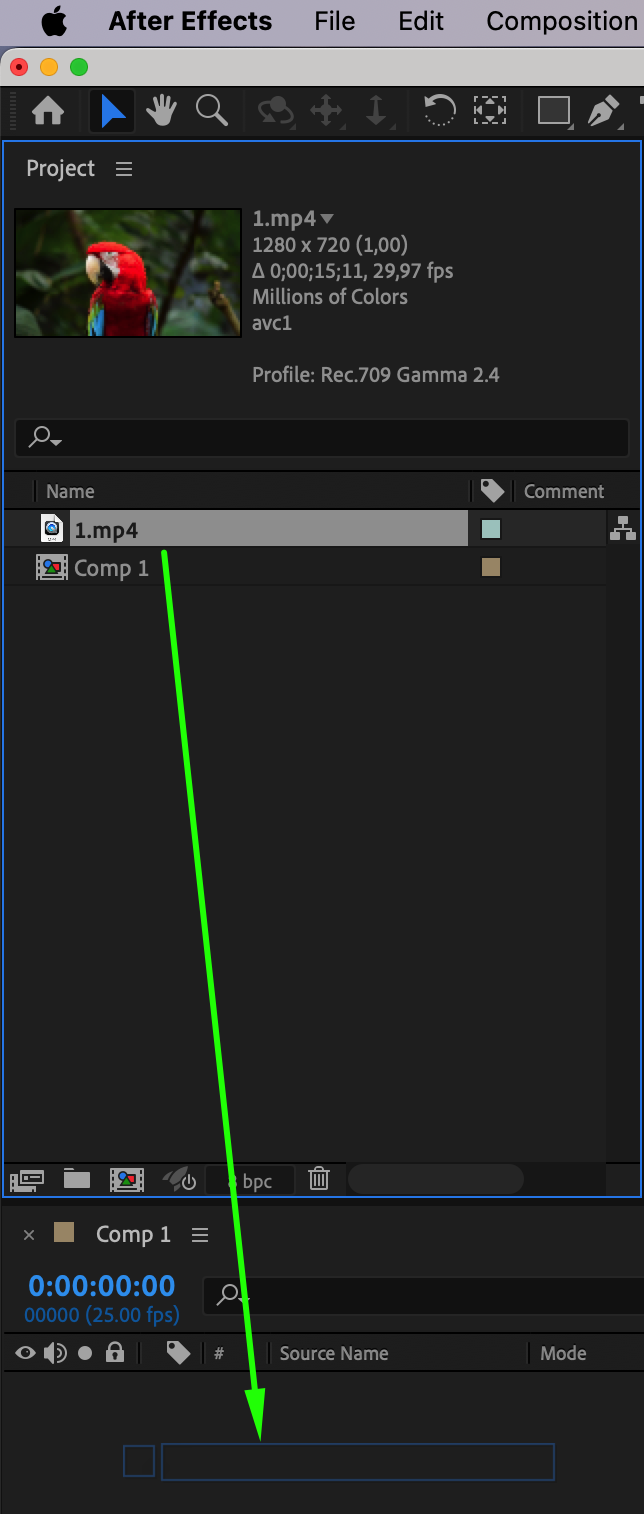Select the Rotation tool

pyautogui.click(x=439, y=110)
